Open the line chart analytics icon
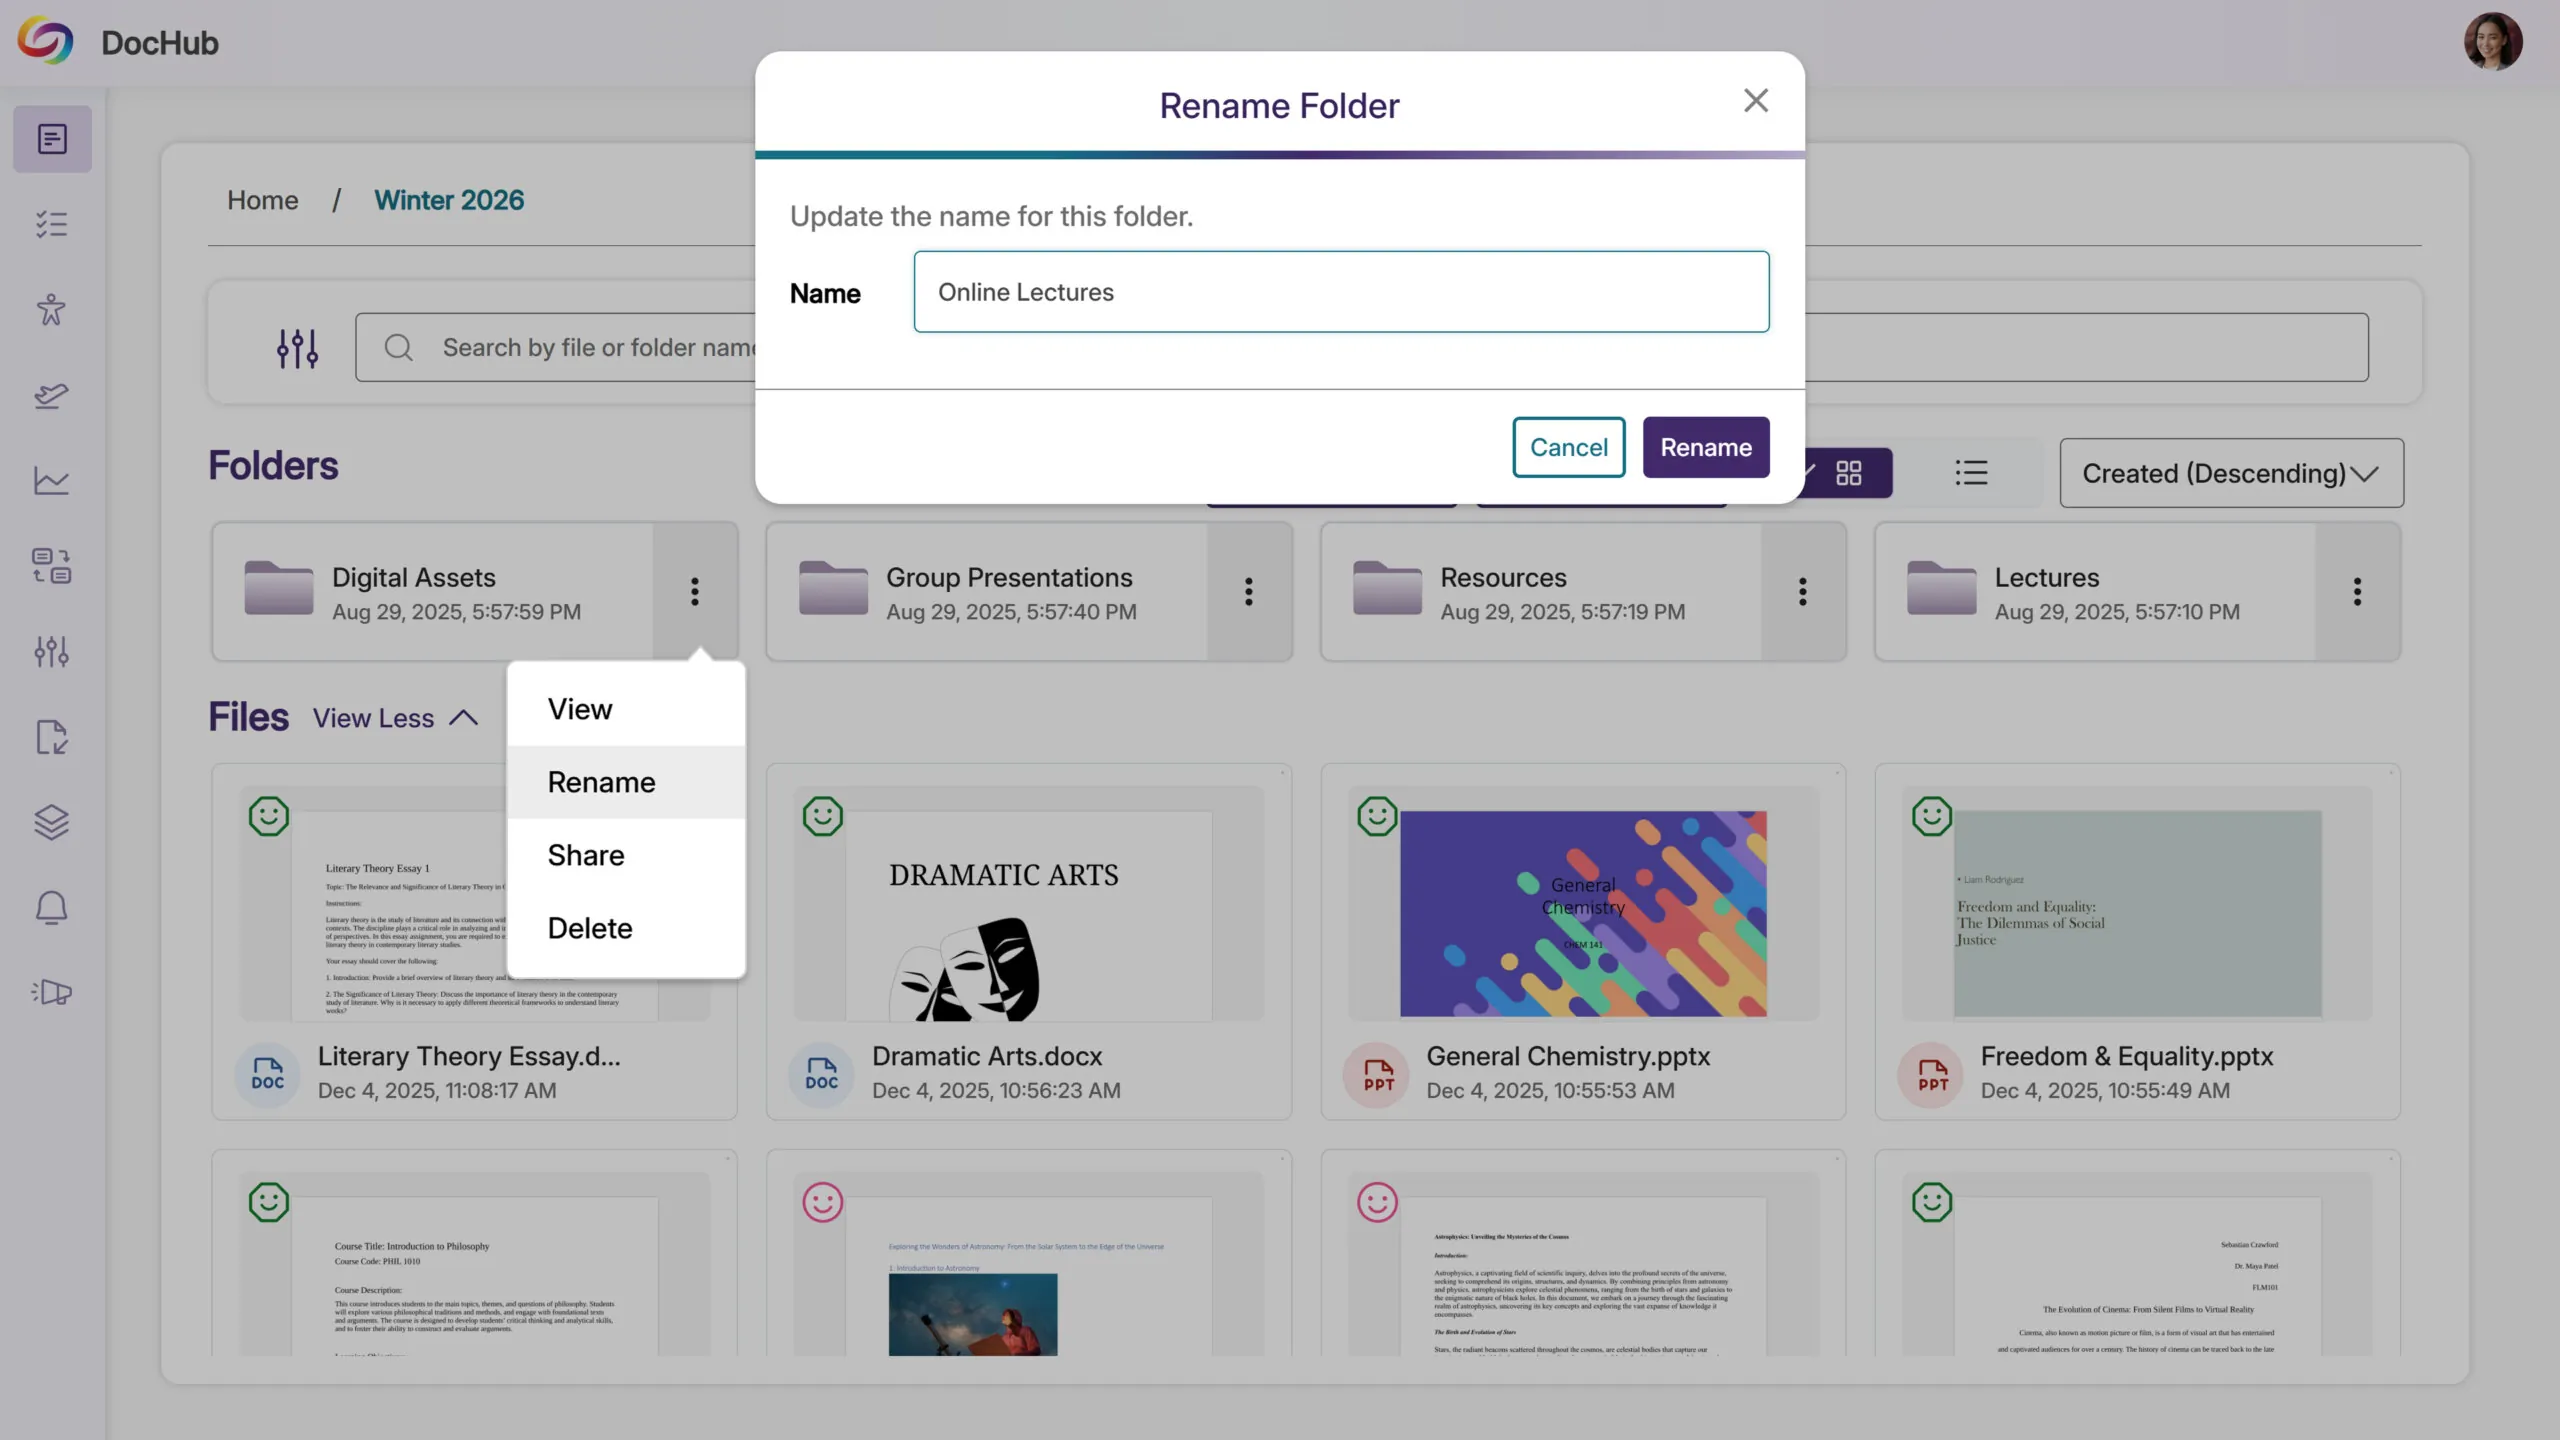Screen dimensions: 2560x1440 pyautogui.click(x=52, y=481)
